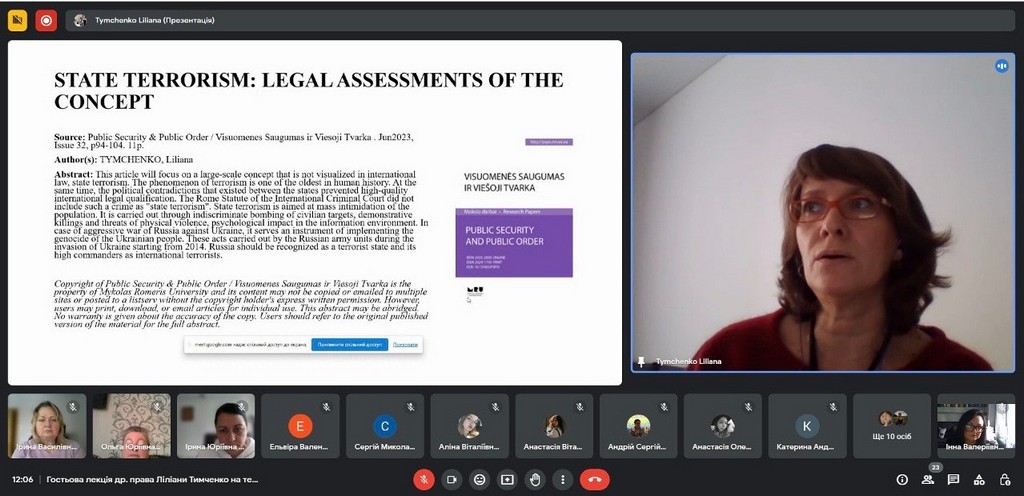Open meeting details info icon

click(902, 480)
